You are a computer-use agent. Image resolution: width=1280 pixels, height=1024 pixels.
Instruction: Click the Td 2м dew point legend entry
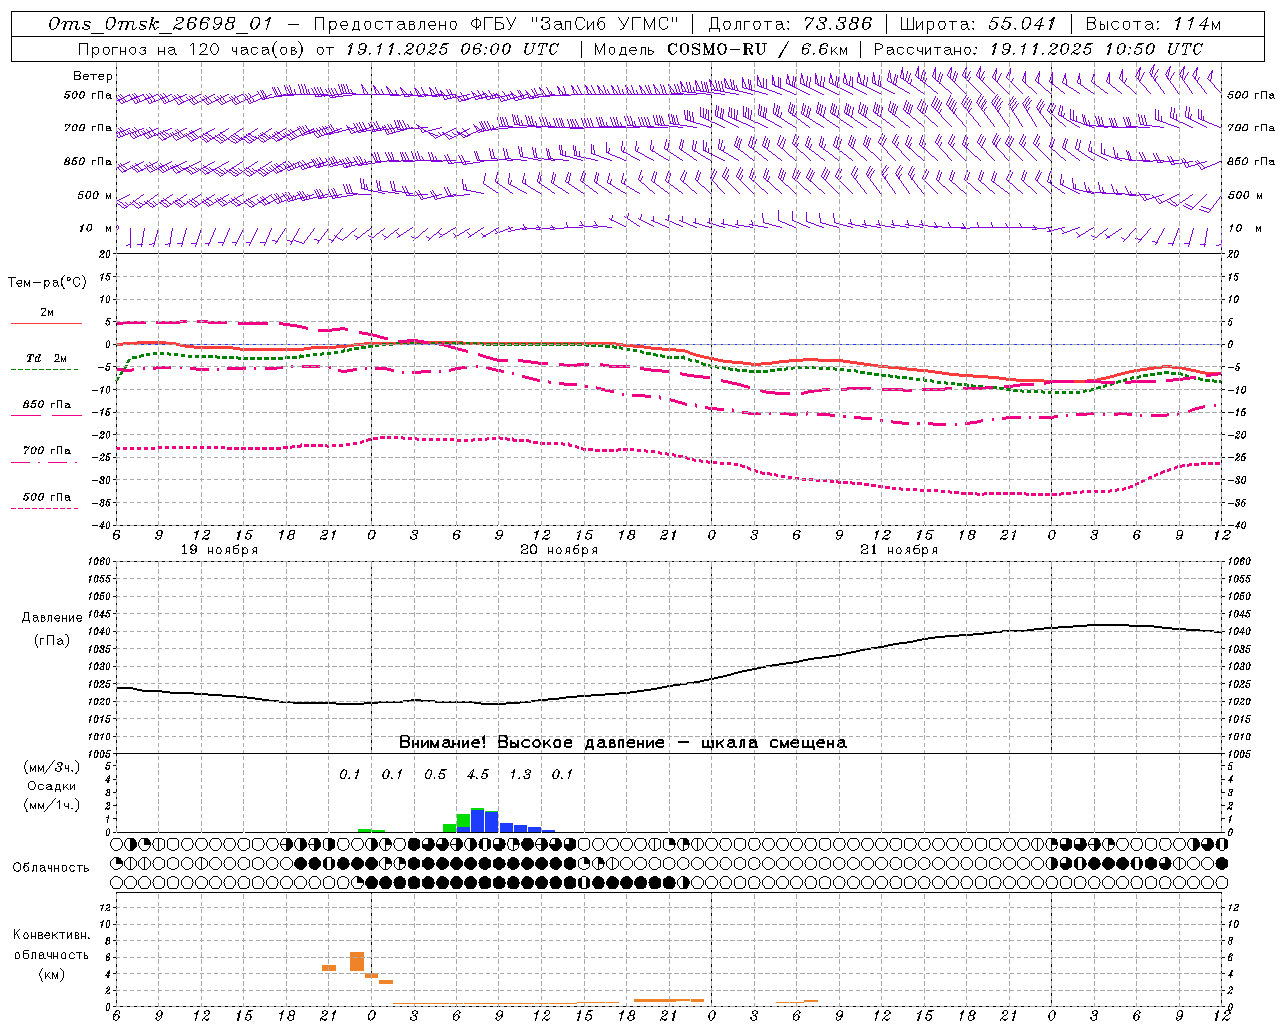tap(47, 358)
